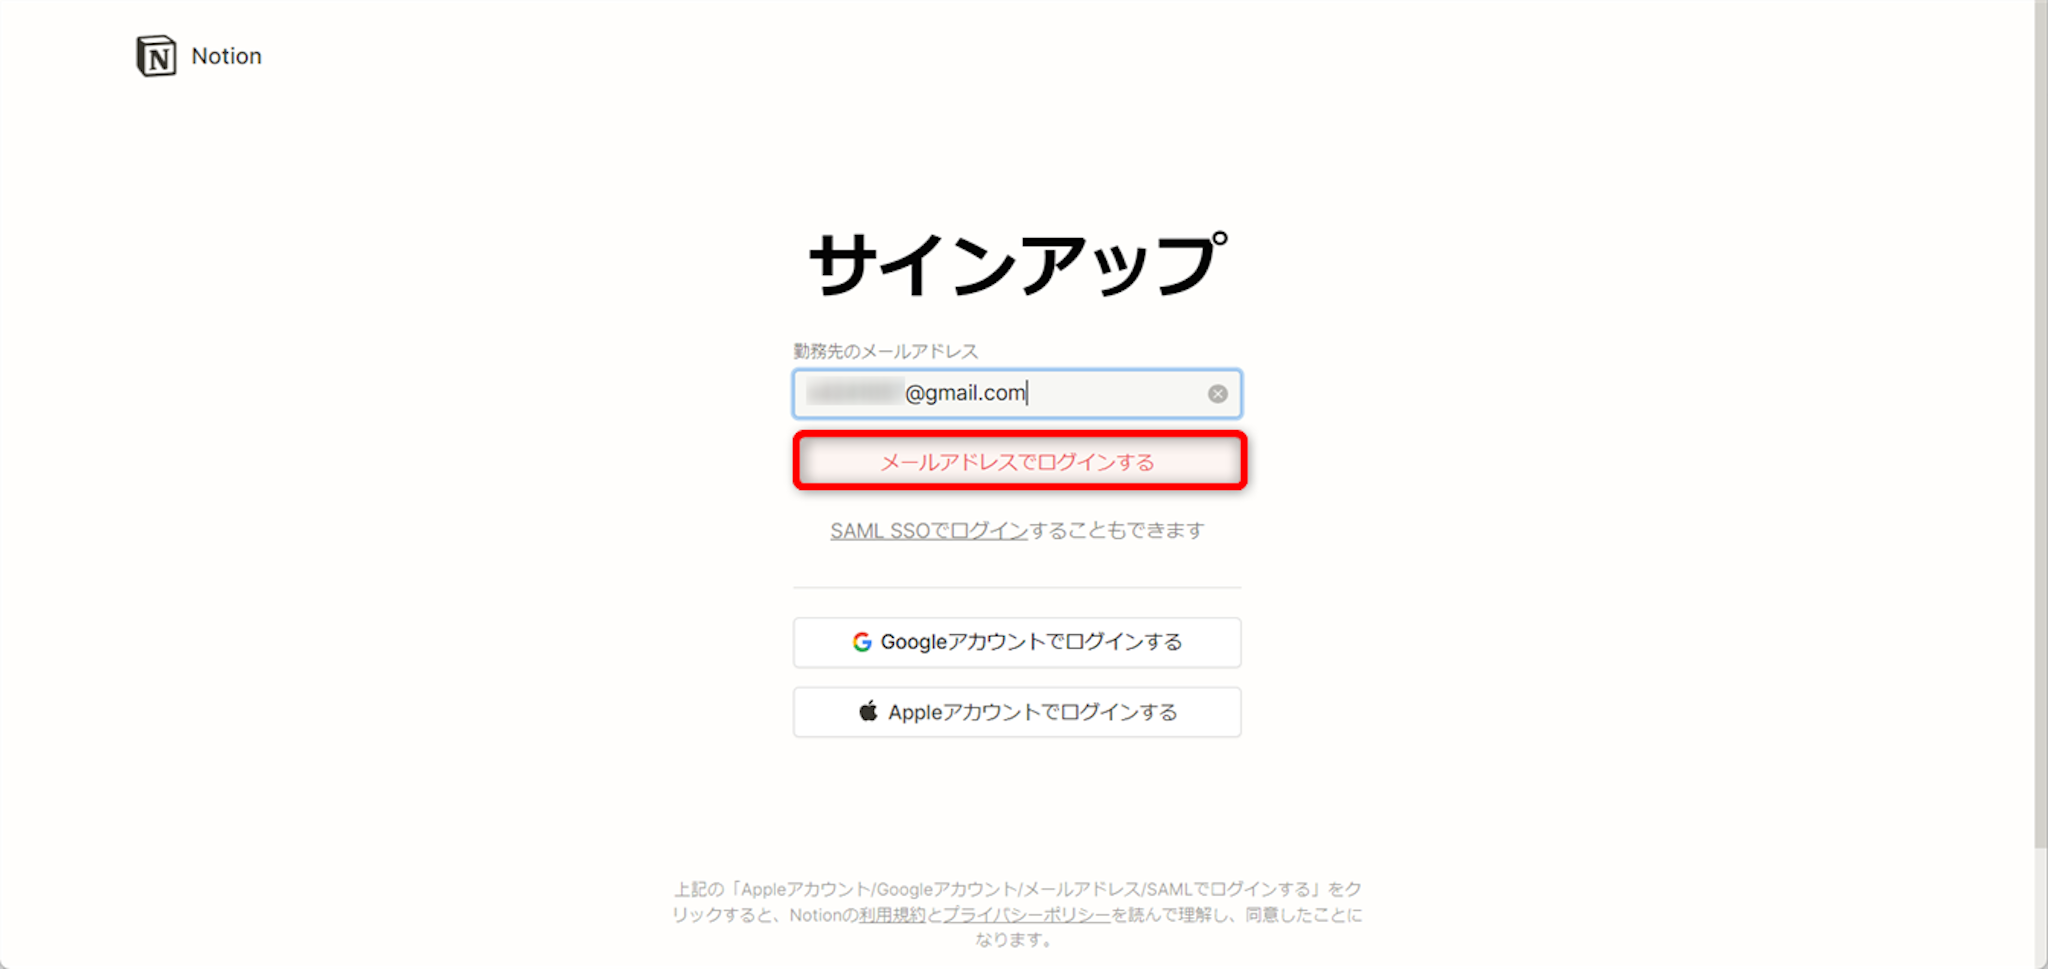Click the Apple logo icon
2048x969 pixels.
868,711
